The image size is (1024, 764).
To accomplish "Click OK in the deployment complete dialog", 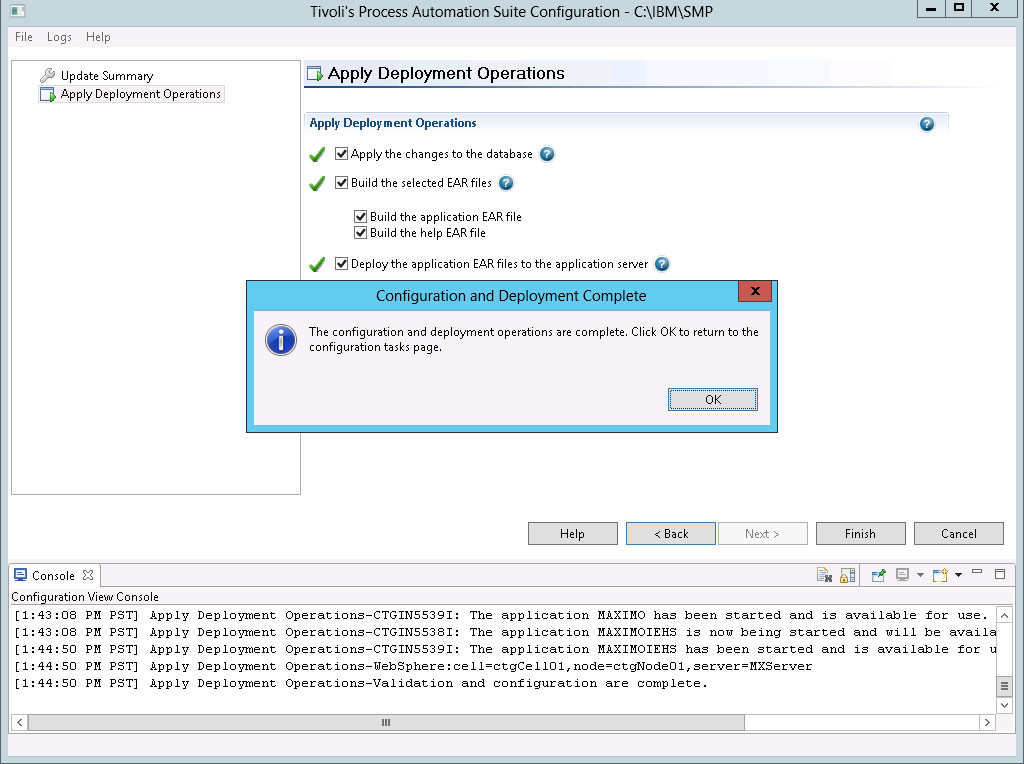I will tap(712, 400).
